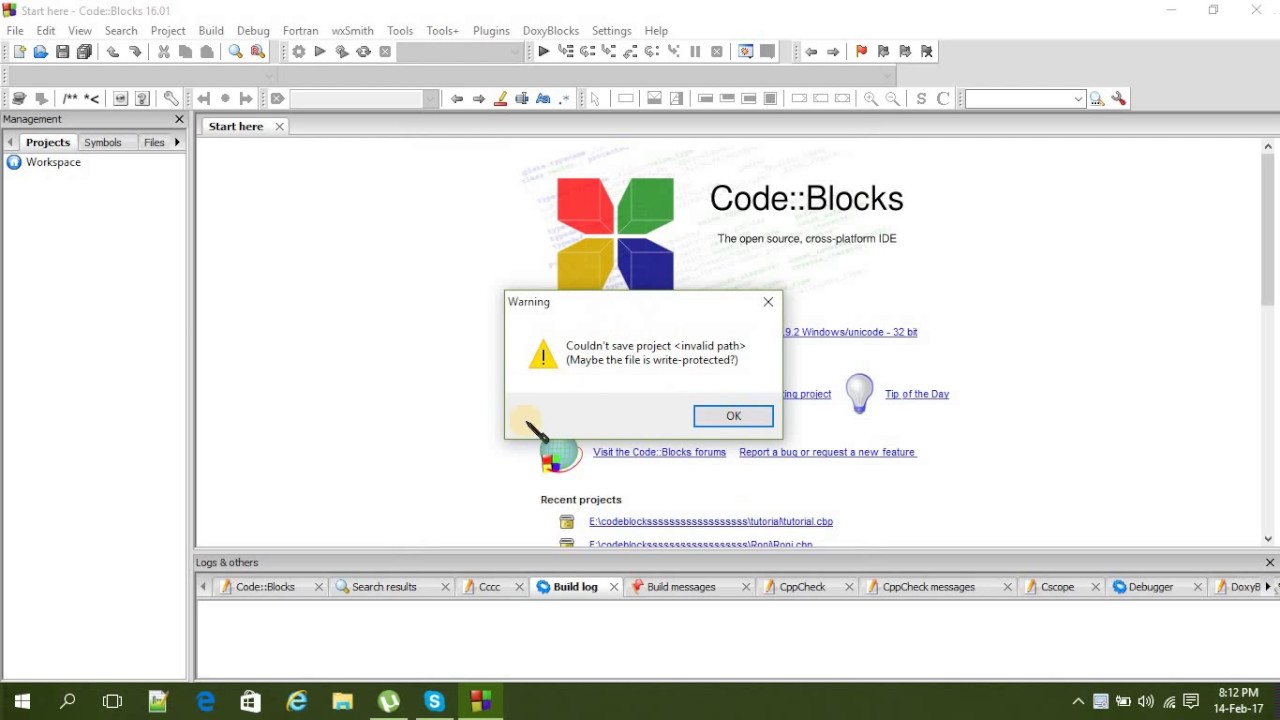The image size is (1280, 720).
Task: Select the Build messages log tab
Action: [x=681, y=587]
